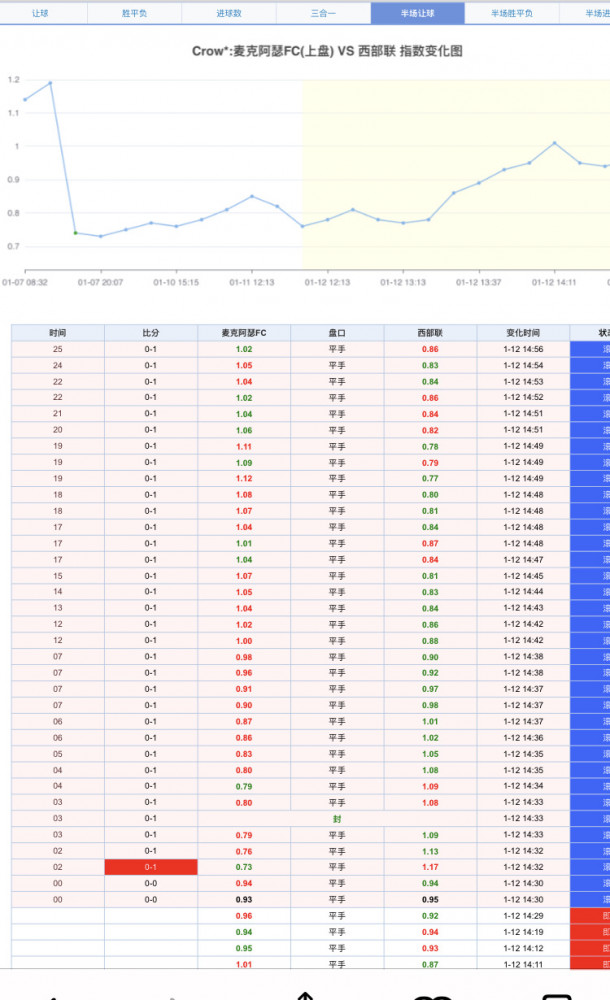Click 麦克阿瑟FC odds value 1.11
This screenshot has height=1000, width=610.
[244, 446]
